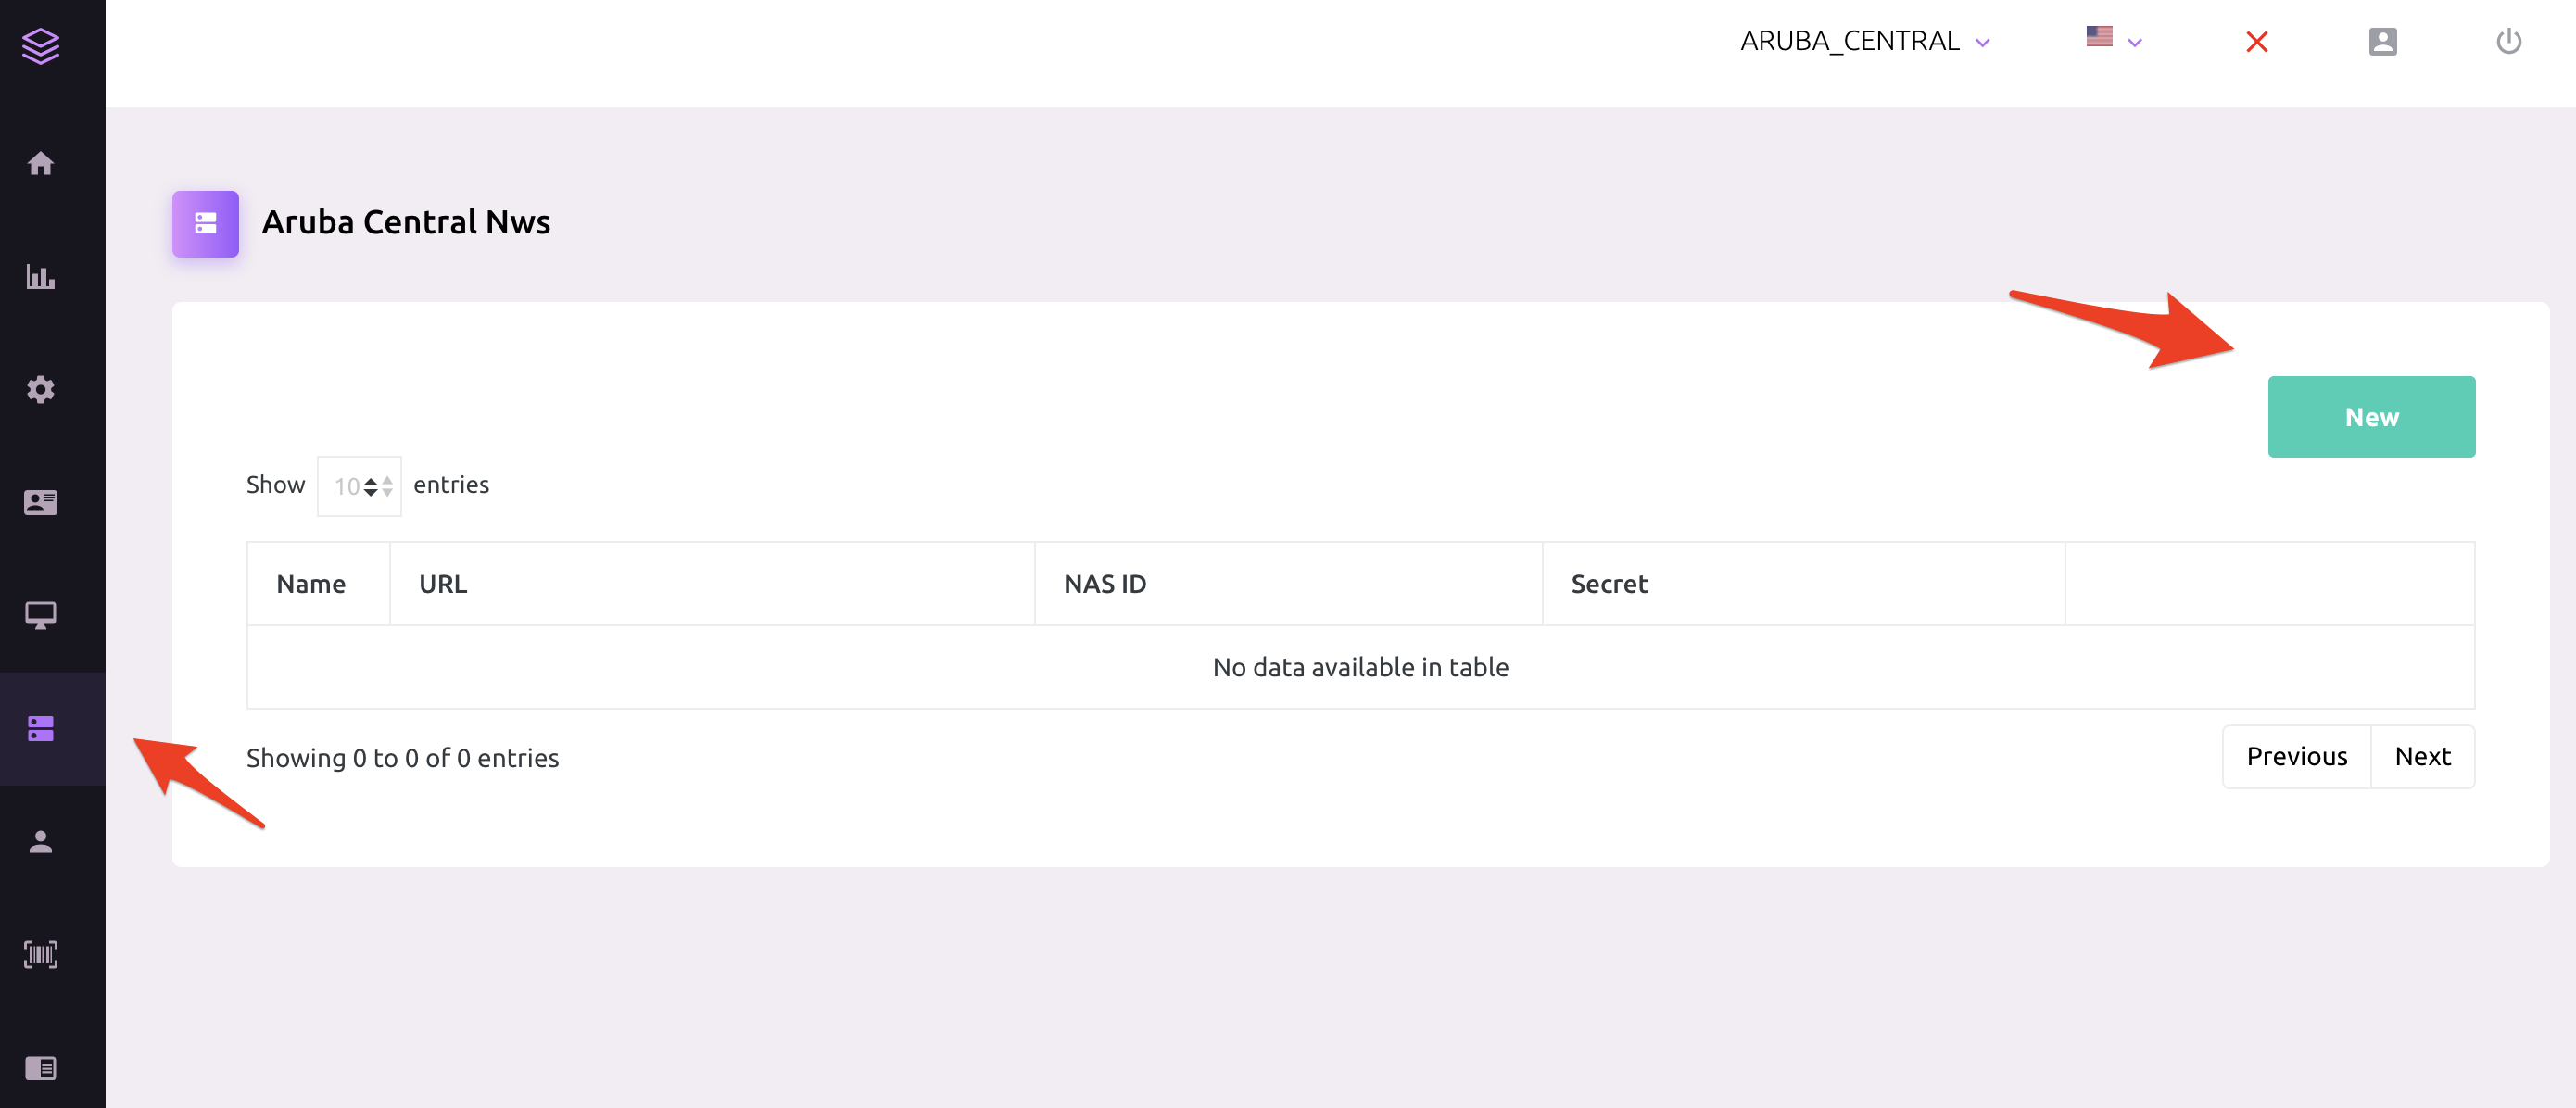Open the newspaper sidebar icon at bottom
This screenshot has width=2576, height=1108.
(41, 1068)
